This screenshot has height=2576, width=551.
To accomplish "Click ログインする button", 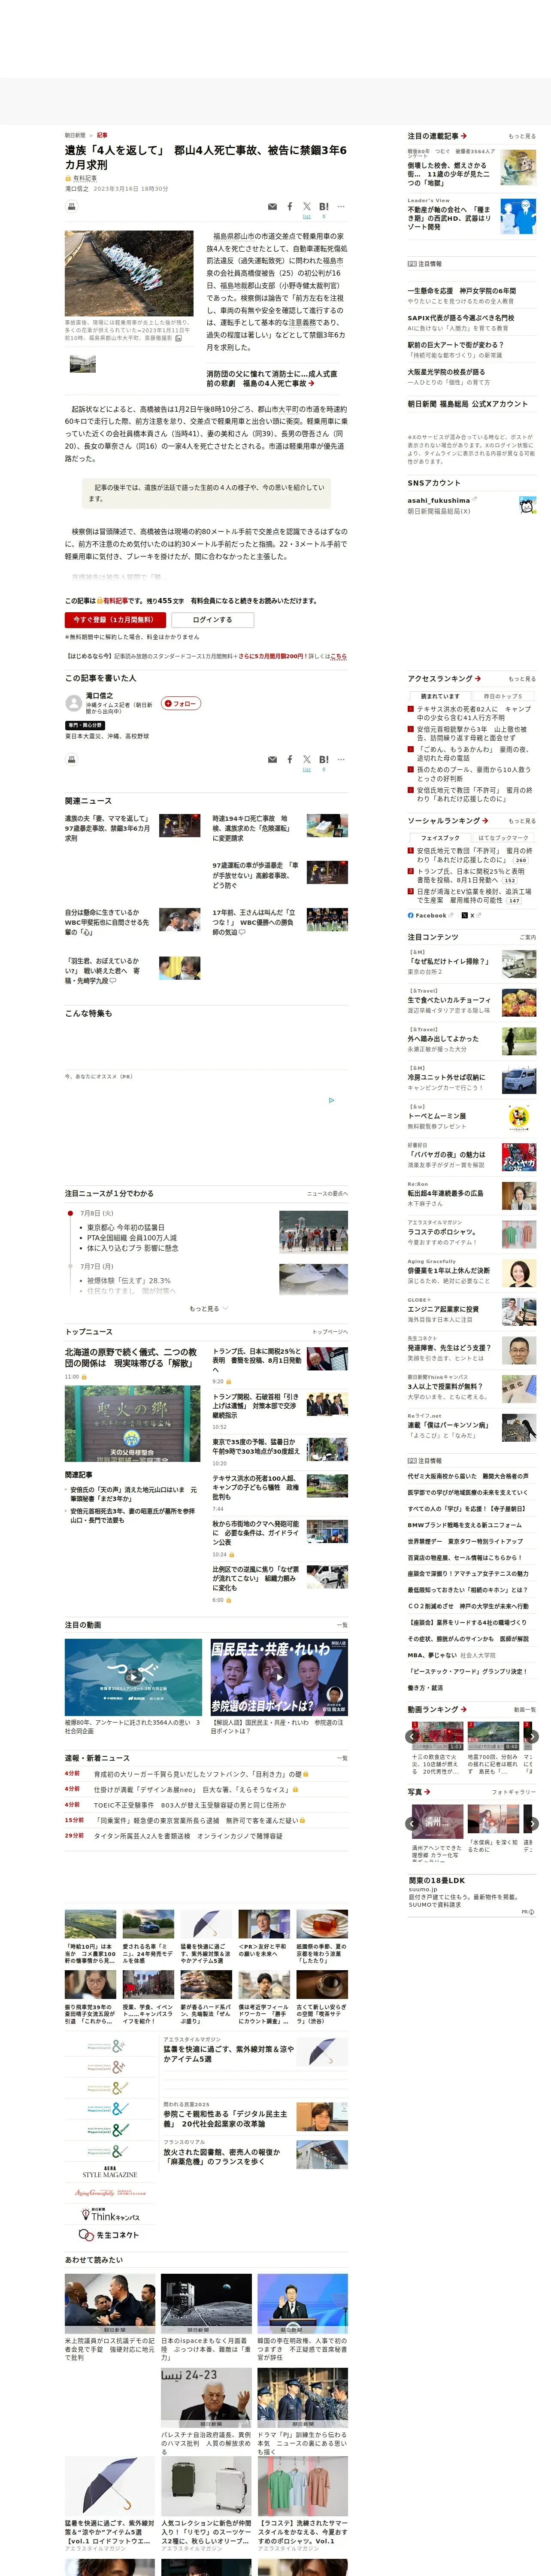I will coord(213,619).
